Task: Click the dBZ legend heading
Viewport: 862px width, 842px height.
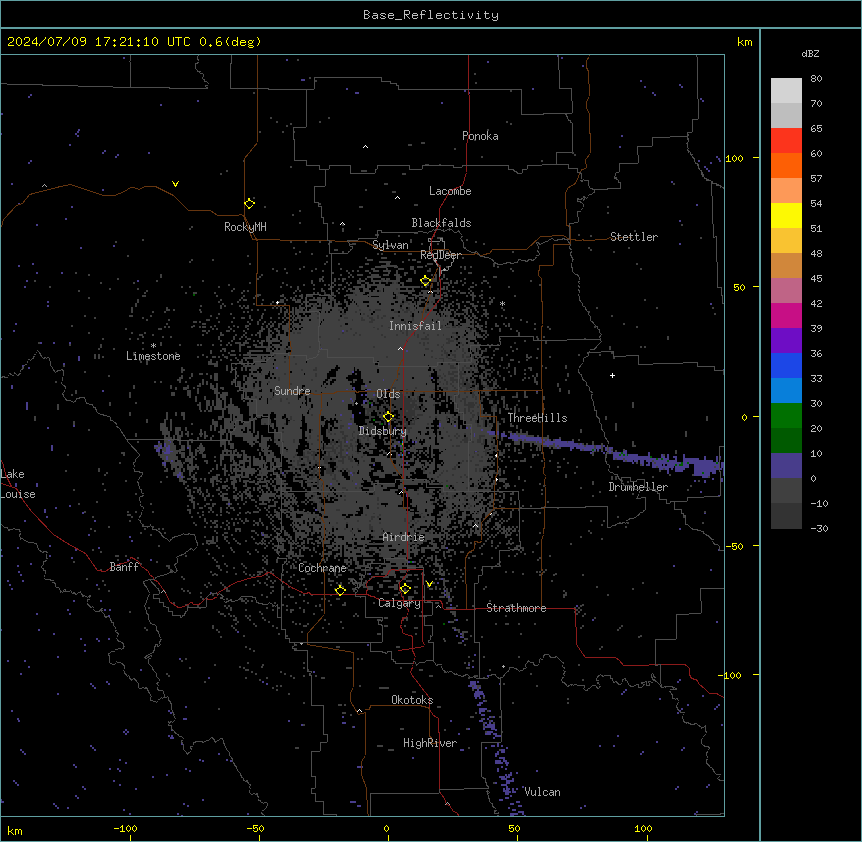Action: (810, 53)
